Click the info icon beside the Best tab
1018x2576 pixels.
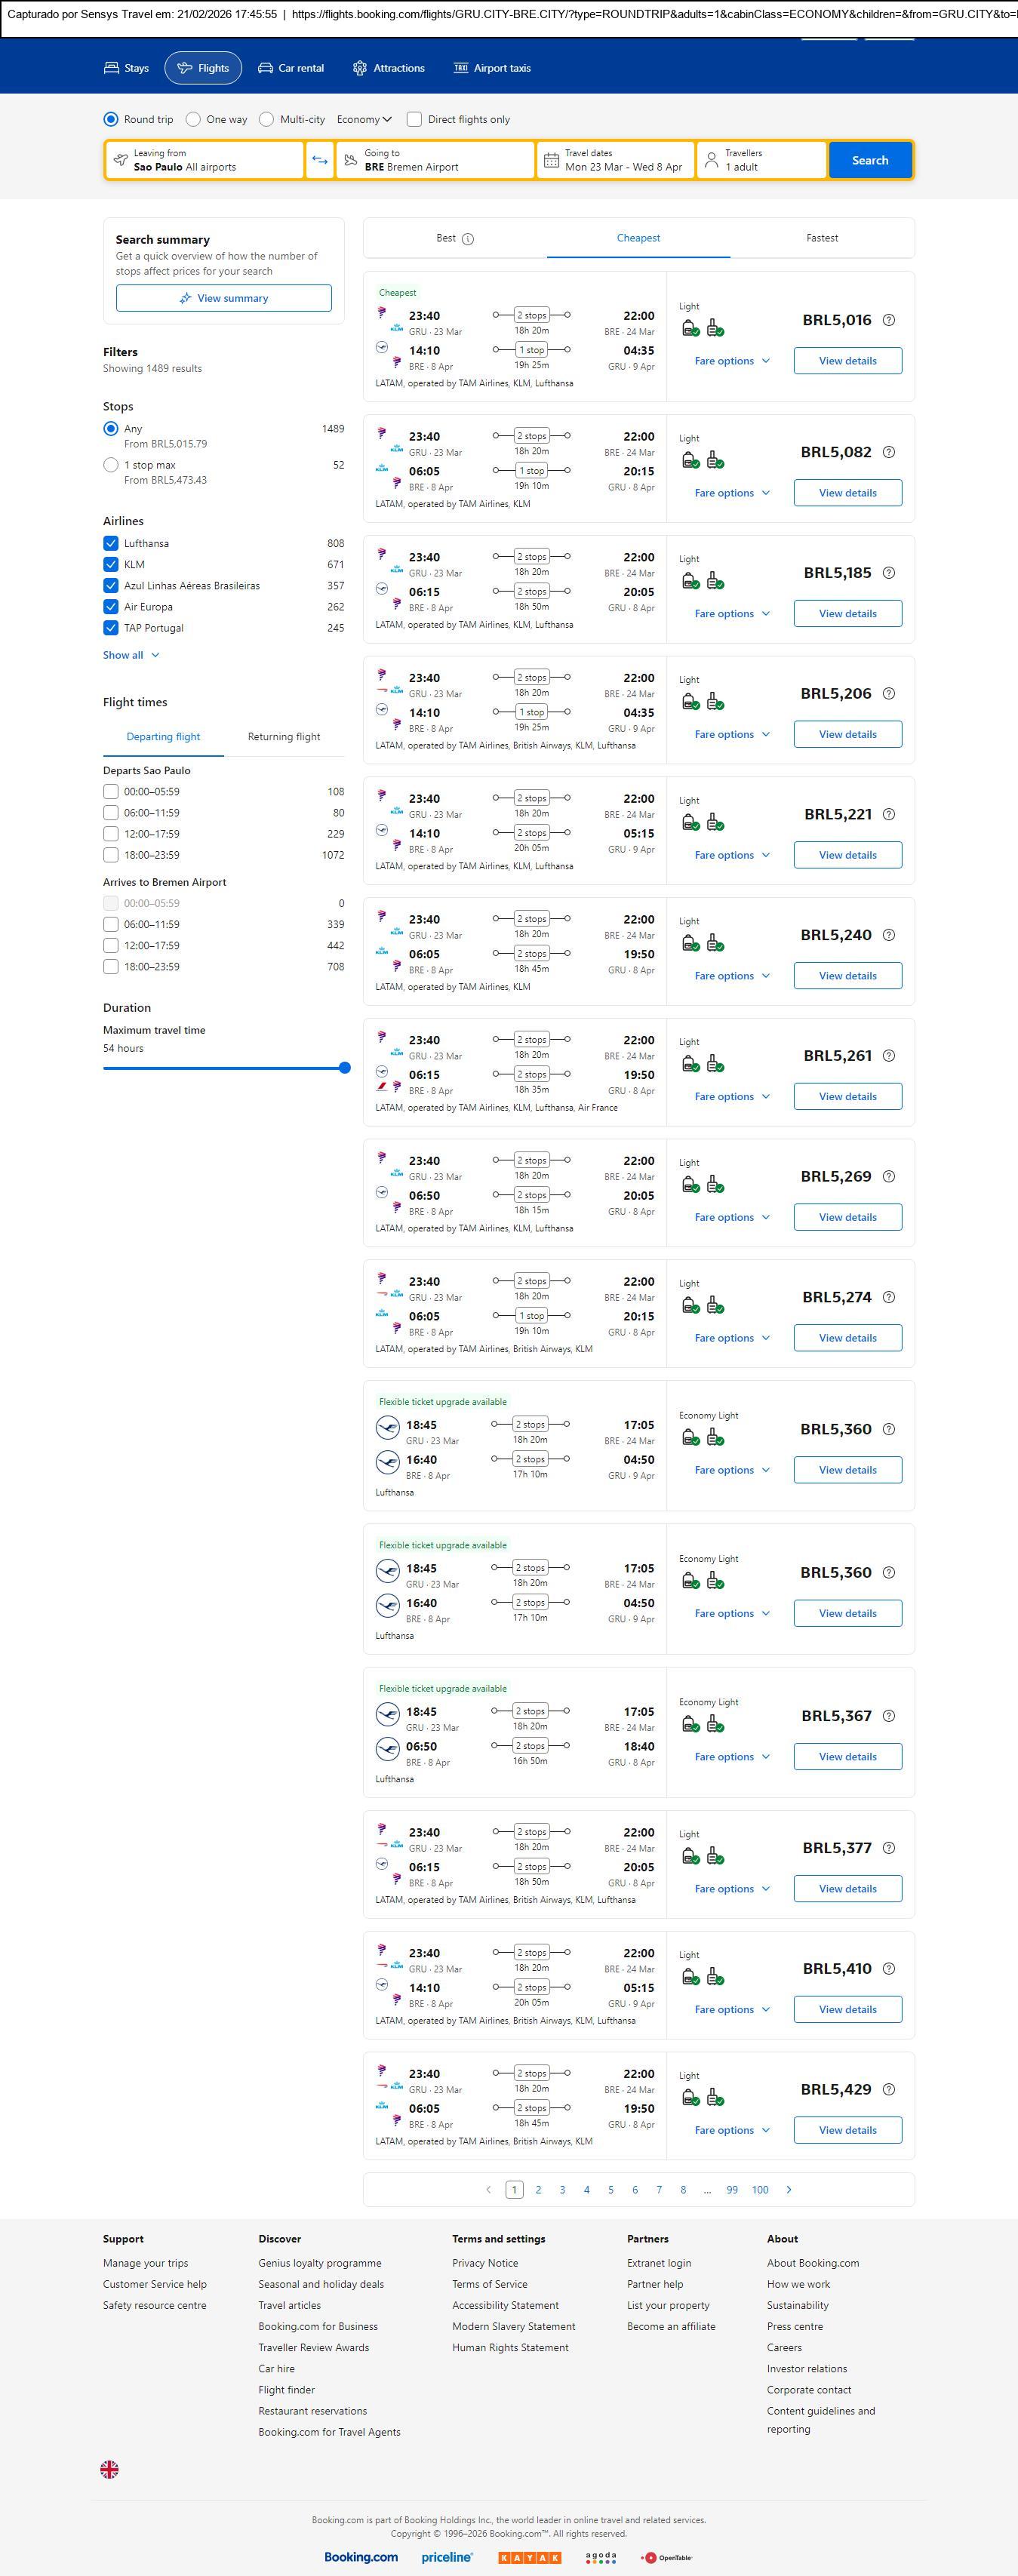[468, 239]
